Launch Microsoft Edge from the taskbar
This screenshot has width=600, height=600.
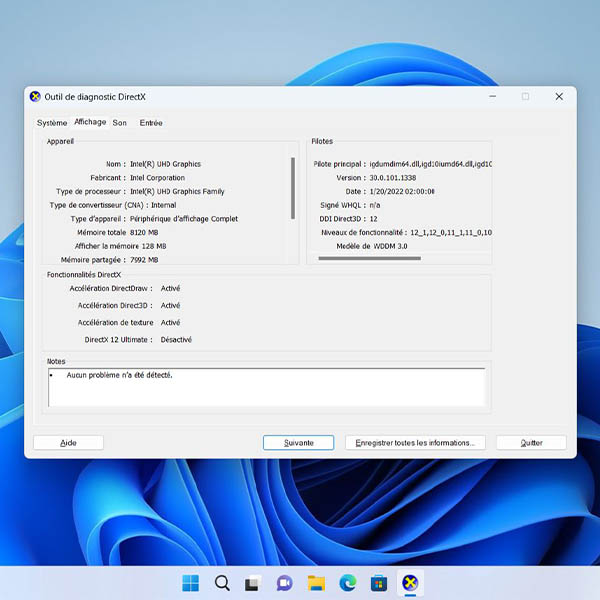(347, 583)
